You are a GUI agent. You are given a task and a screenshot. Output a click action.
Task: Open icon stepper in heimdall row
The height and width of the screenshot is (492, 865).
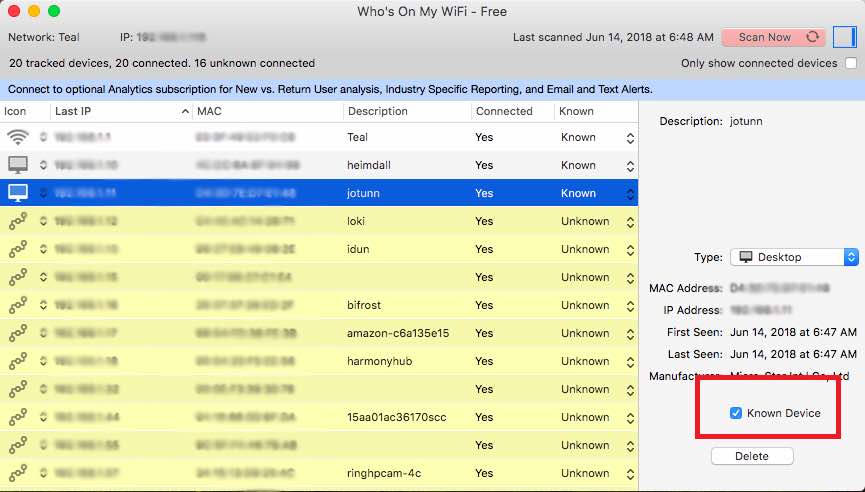43,165
